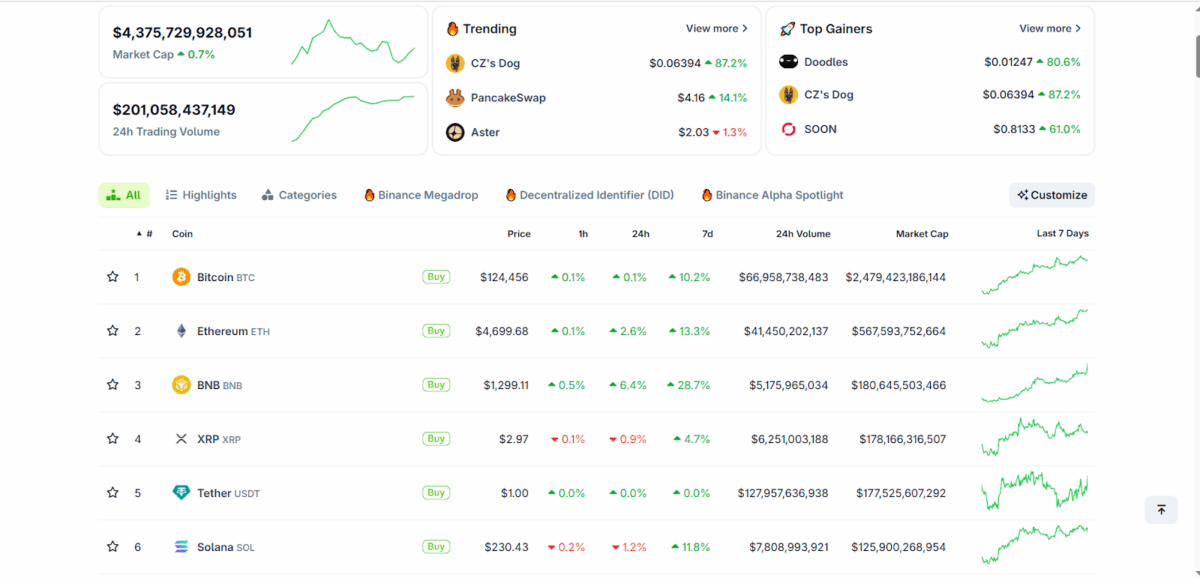The width and height of the screenshot is (1200, 578).
Task: Open the Bitcoin 7-day sparkline chart
Action: [x=1035, y=276]
